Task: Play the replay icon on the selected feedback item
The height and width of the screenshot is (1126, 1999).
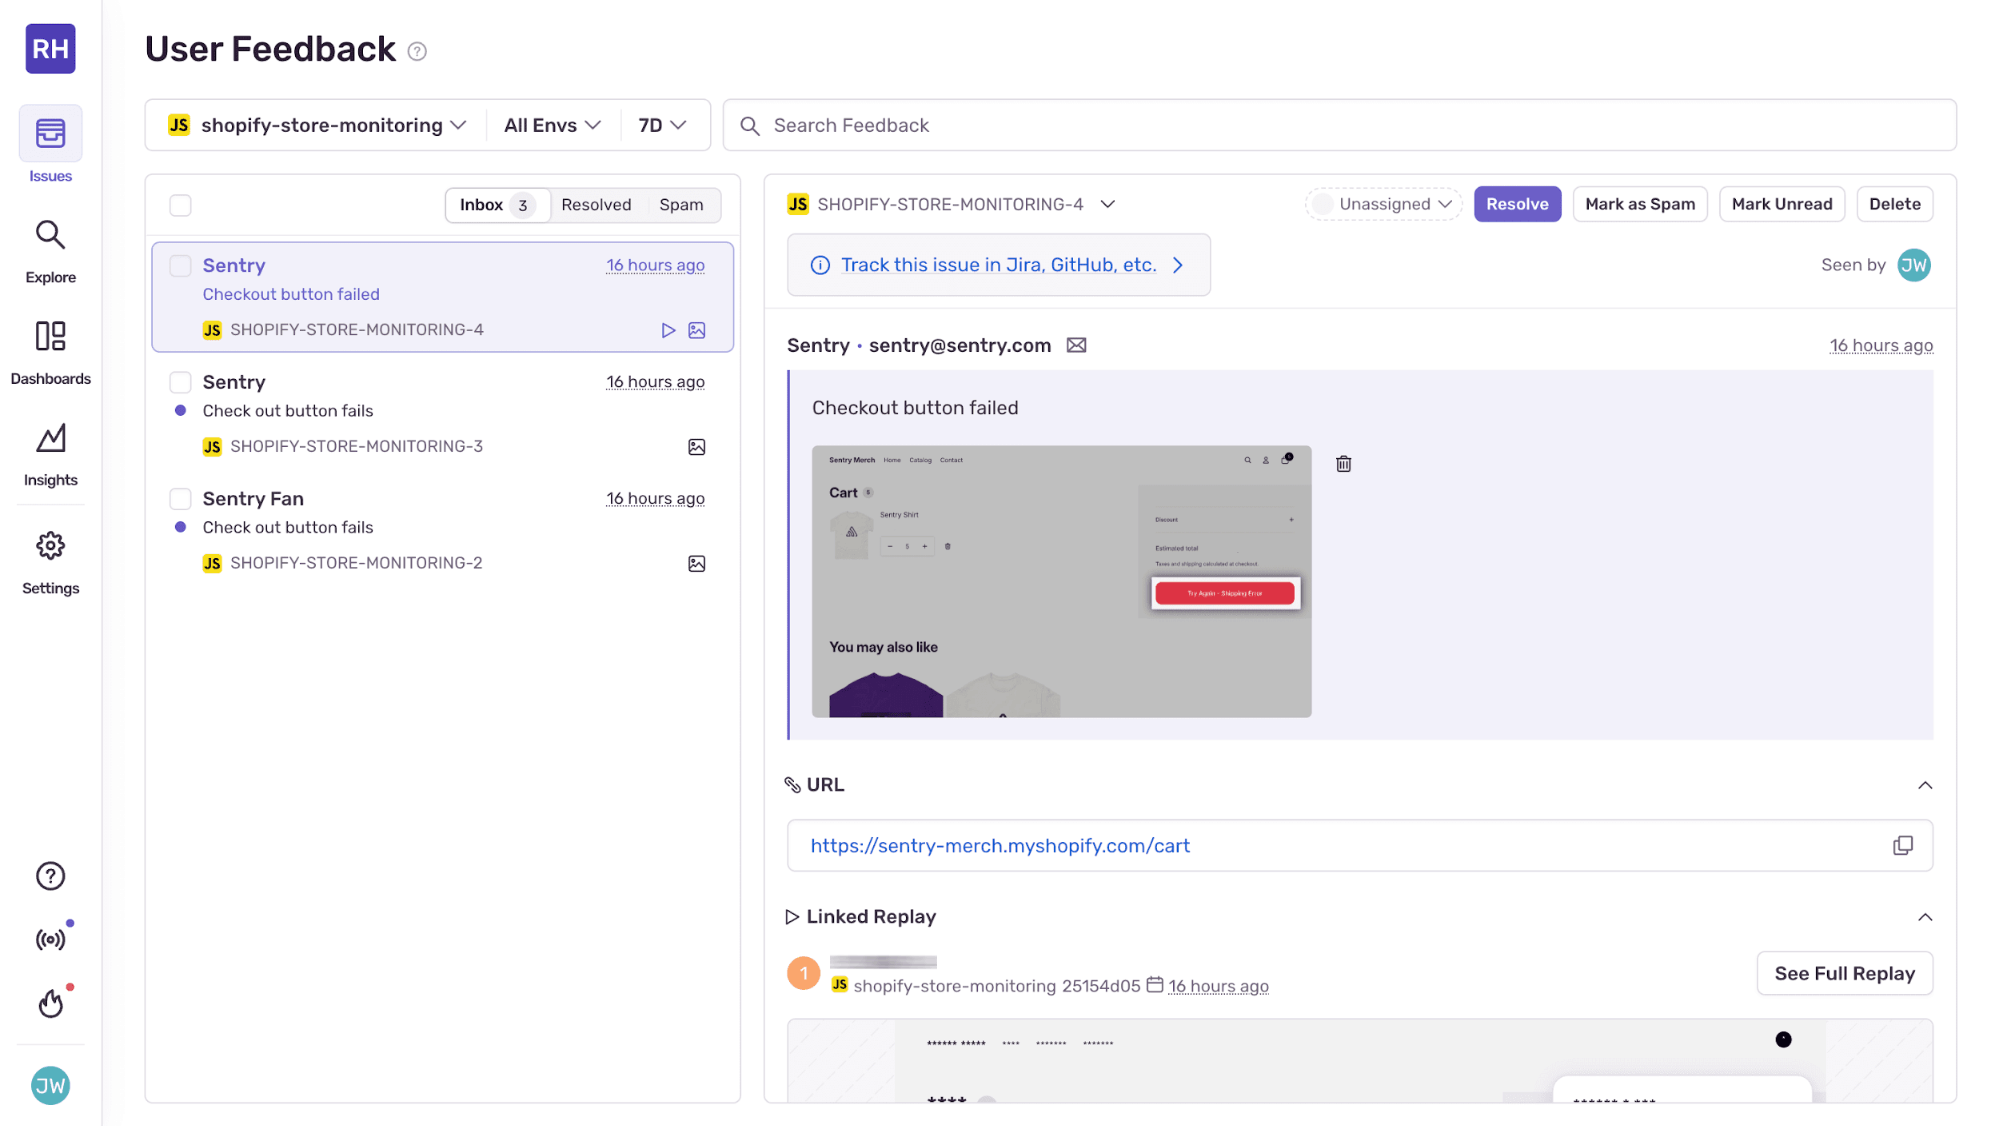Action: point(668,329)
